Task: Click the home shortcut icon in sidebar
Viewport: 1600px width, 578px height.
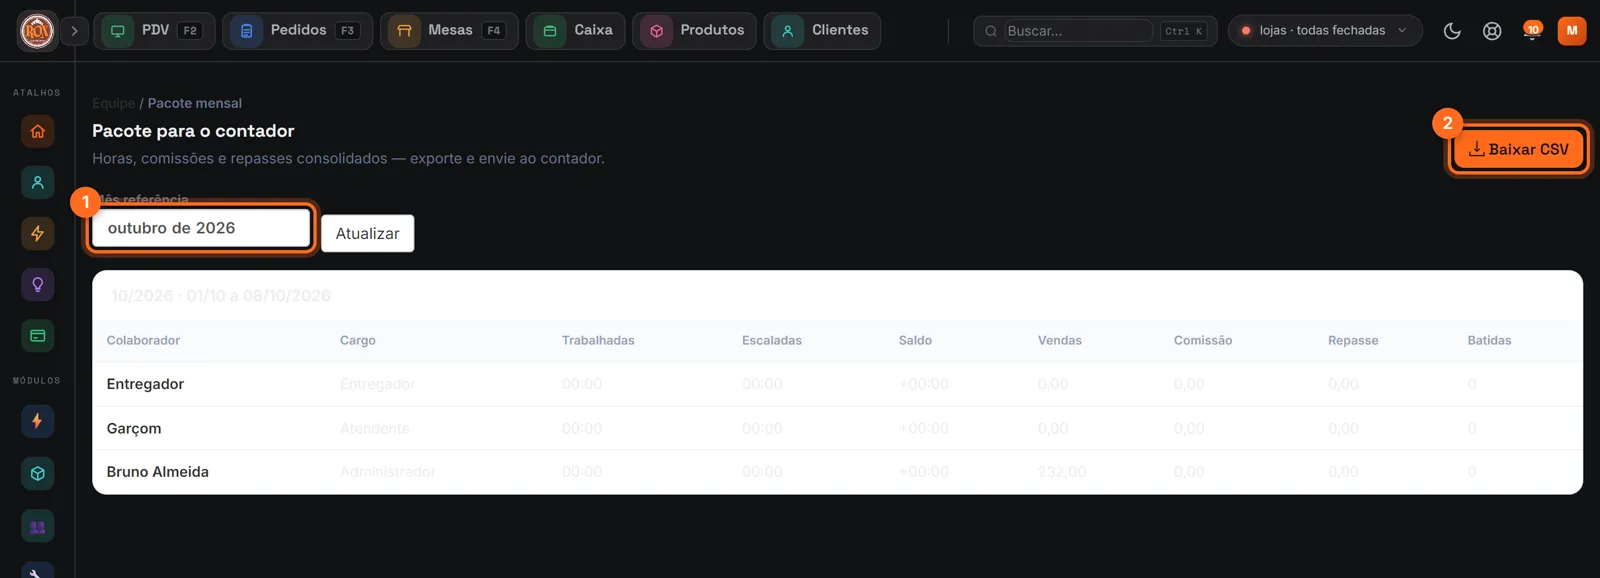Action: (38, 131)
